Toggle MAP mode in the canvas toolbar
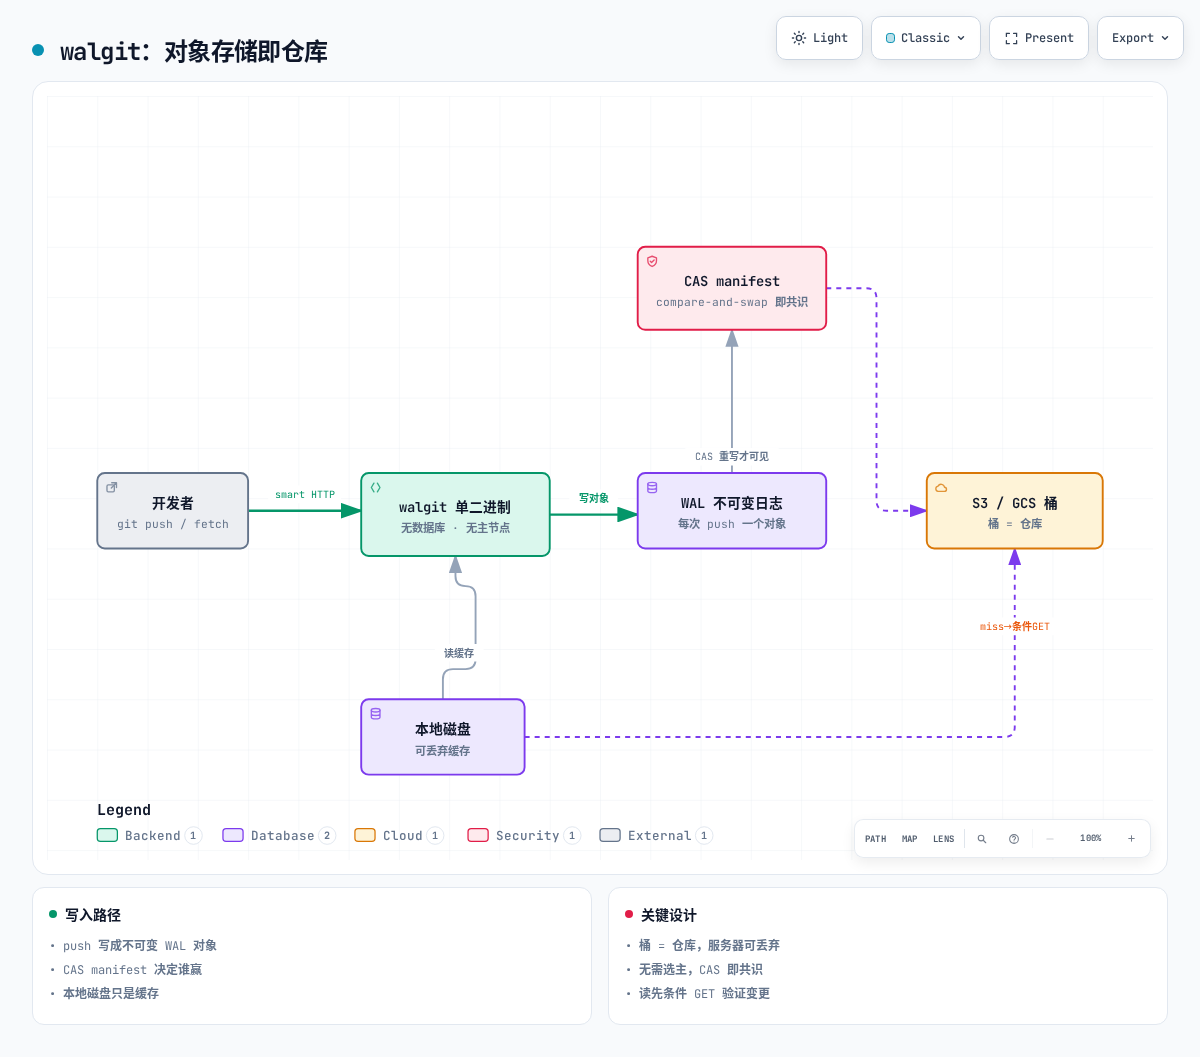 click(x=910, y=839)
